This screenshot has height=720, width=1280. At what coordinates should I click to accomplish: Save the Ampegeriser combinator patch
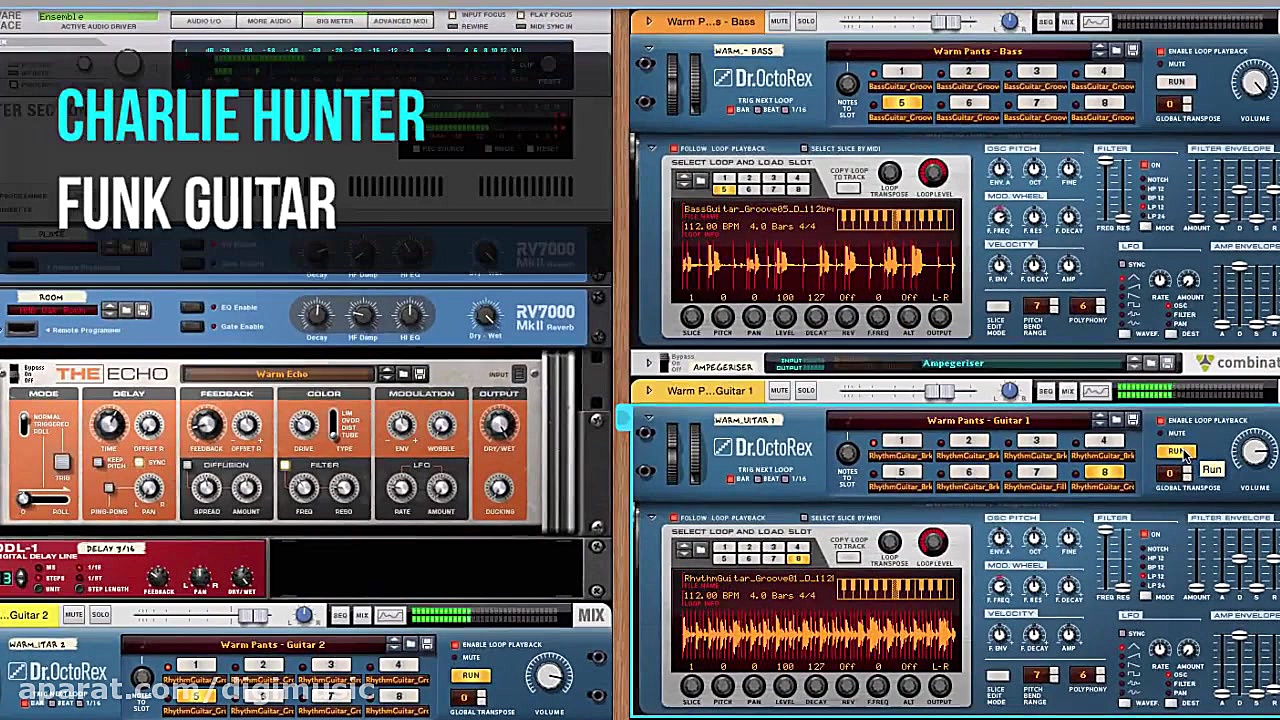click(x=1168, y=363)
